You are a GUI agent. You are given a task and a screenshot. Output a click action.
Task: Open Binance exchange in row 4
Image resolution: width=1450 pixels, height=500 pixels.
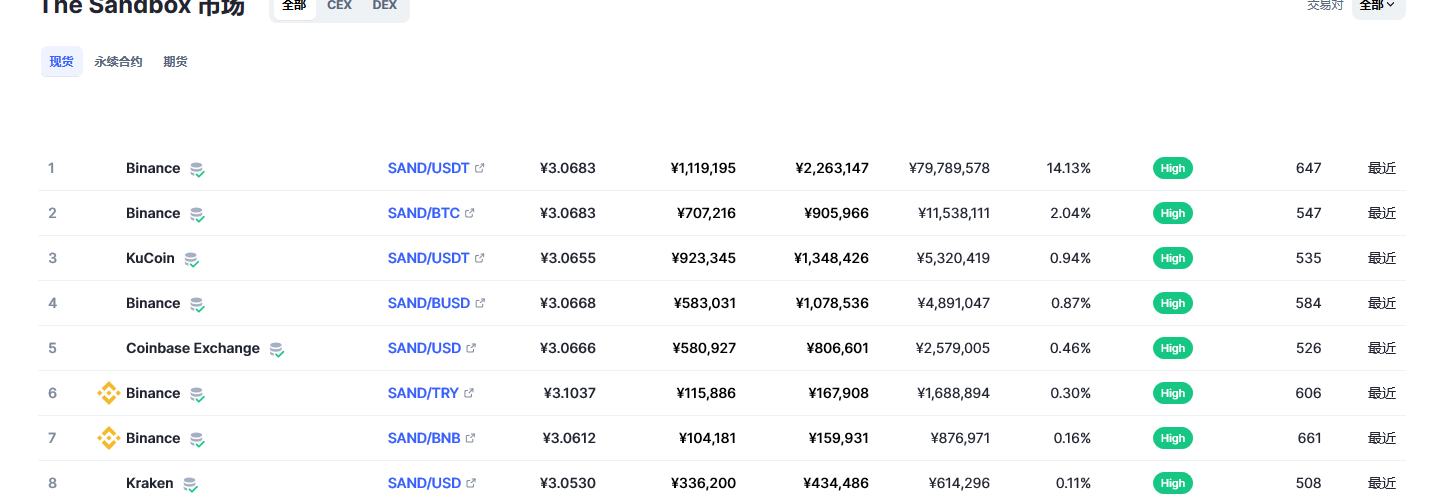pos(153,303)
